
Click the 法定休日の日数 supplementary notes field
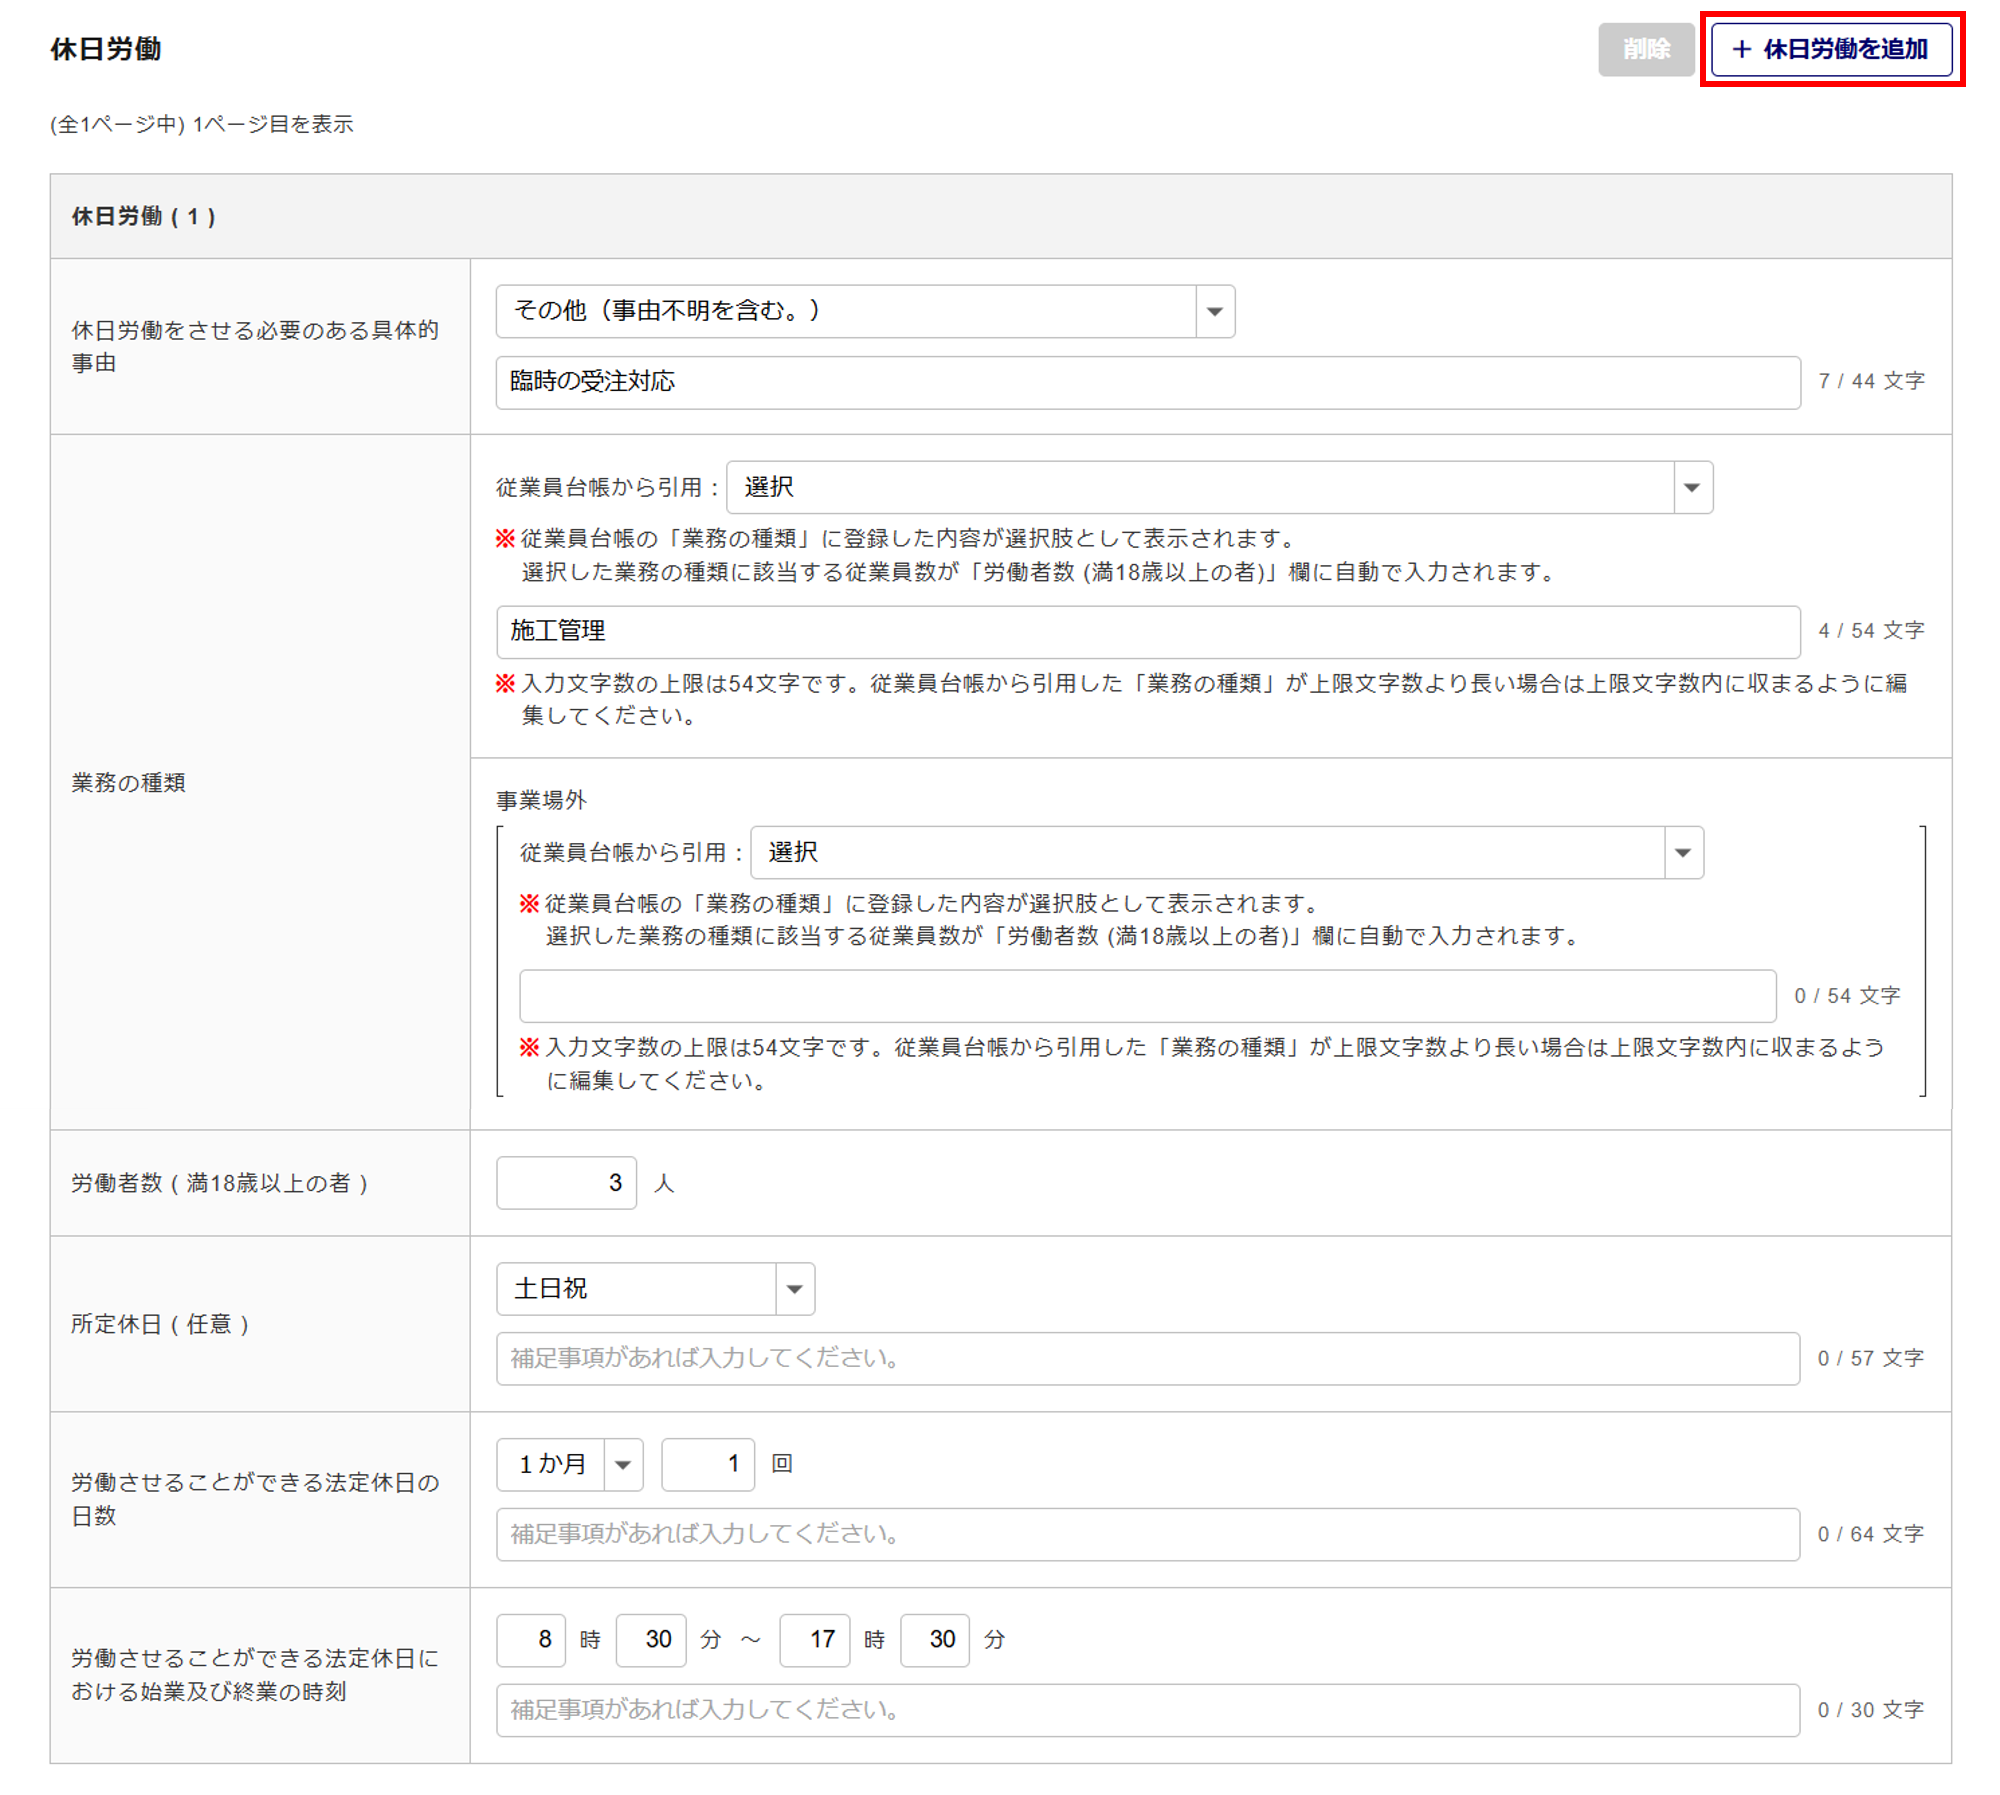[1147, 1534]
